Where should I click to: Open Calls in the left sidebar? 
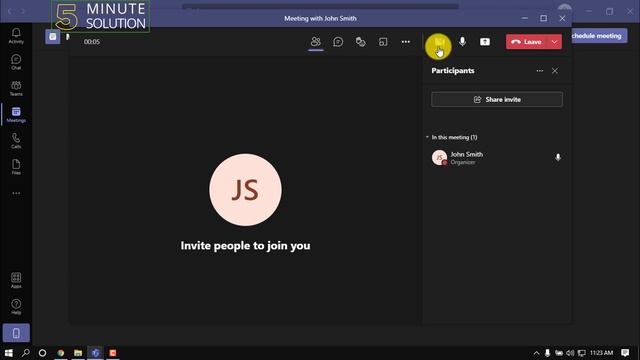[16, 141]
